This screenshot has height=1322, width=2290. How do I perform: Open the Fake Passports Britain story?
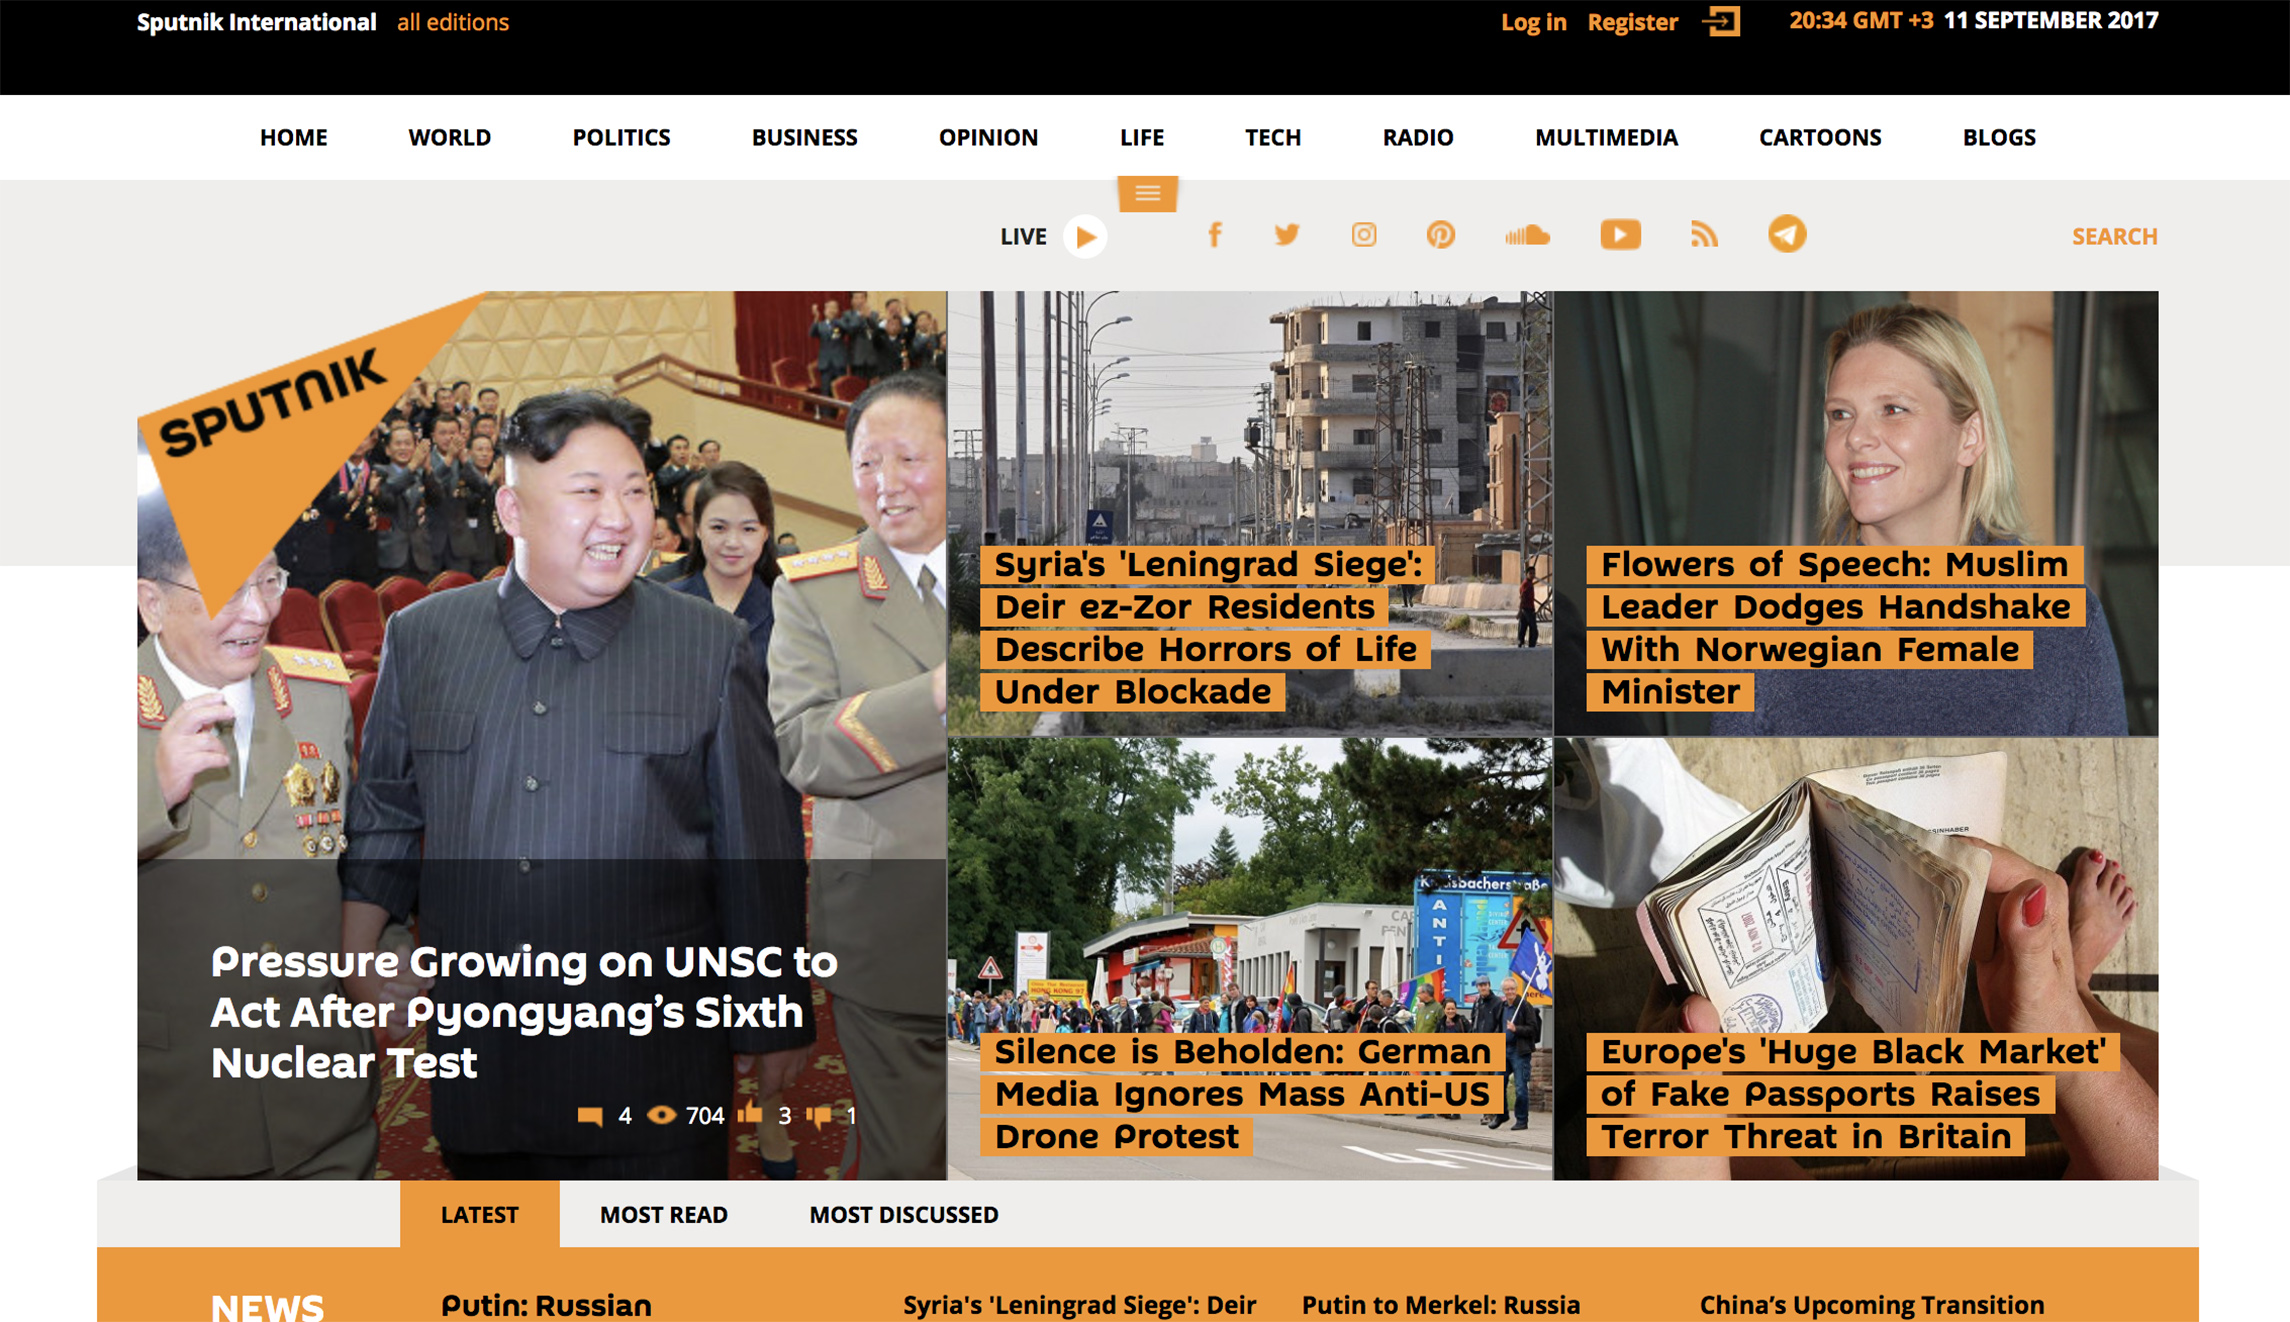coord(1852,1094)
